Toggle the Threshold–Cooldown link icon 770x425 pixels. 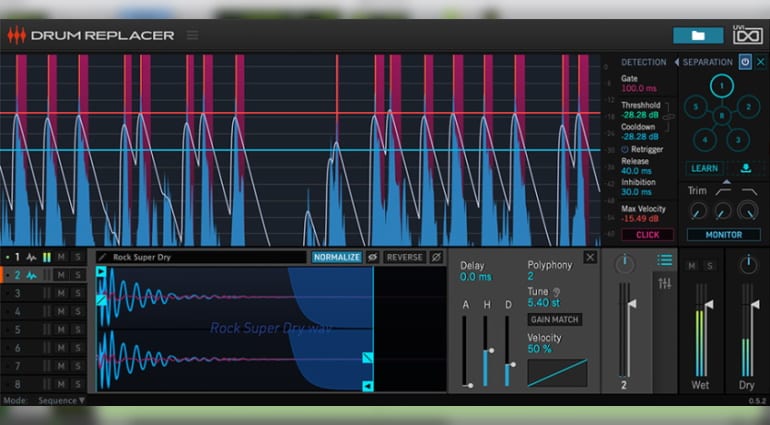pyautogui.click(x=668, y=116)
